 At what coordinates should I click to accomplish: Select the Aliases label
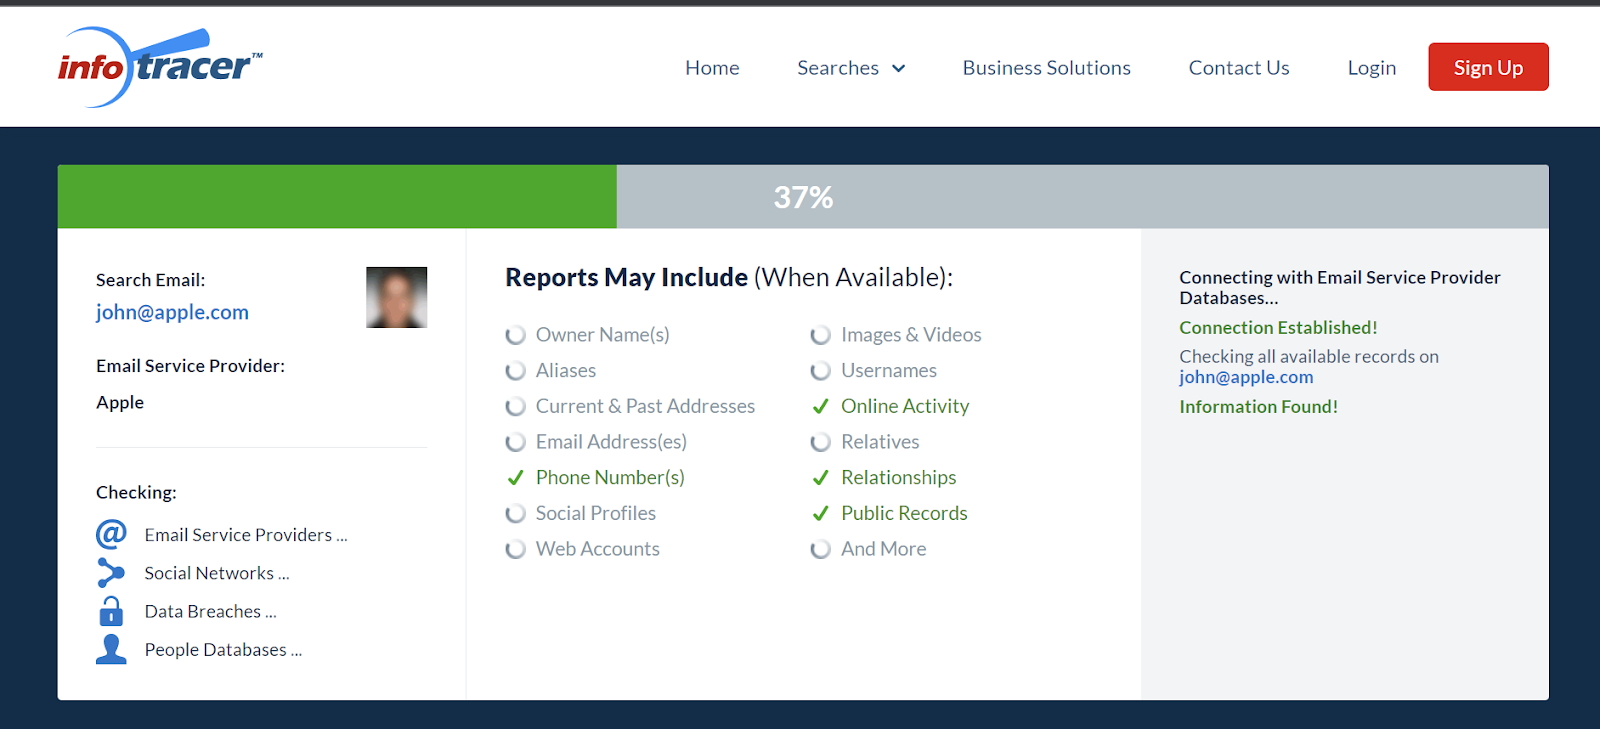[x=566, y=371]
